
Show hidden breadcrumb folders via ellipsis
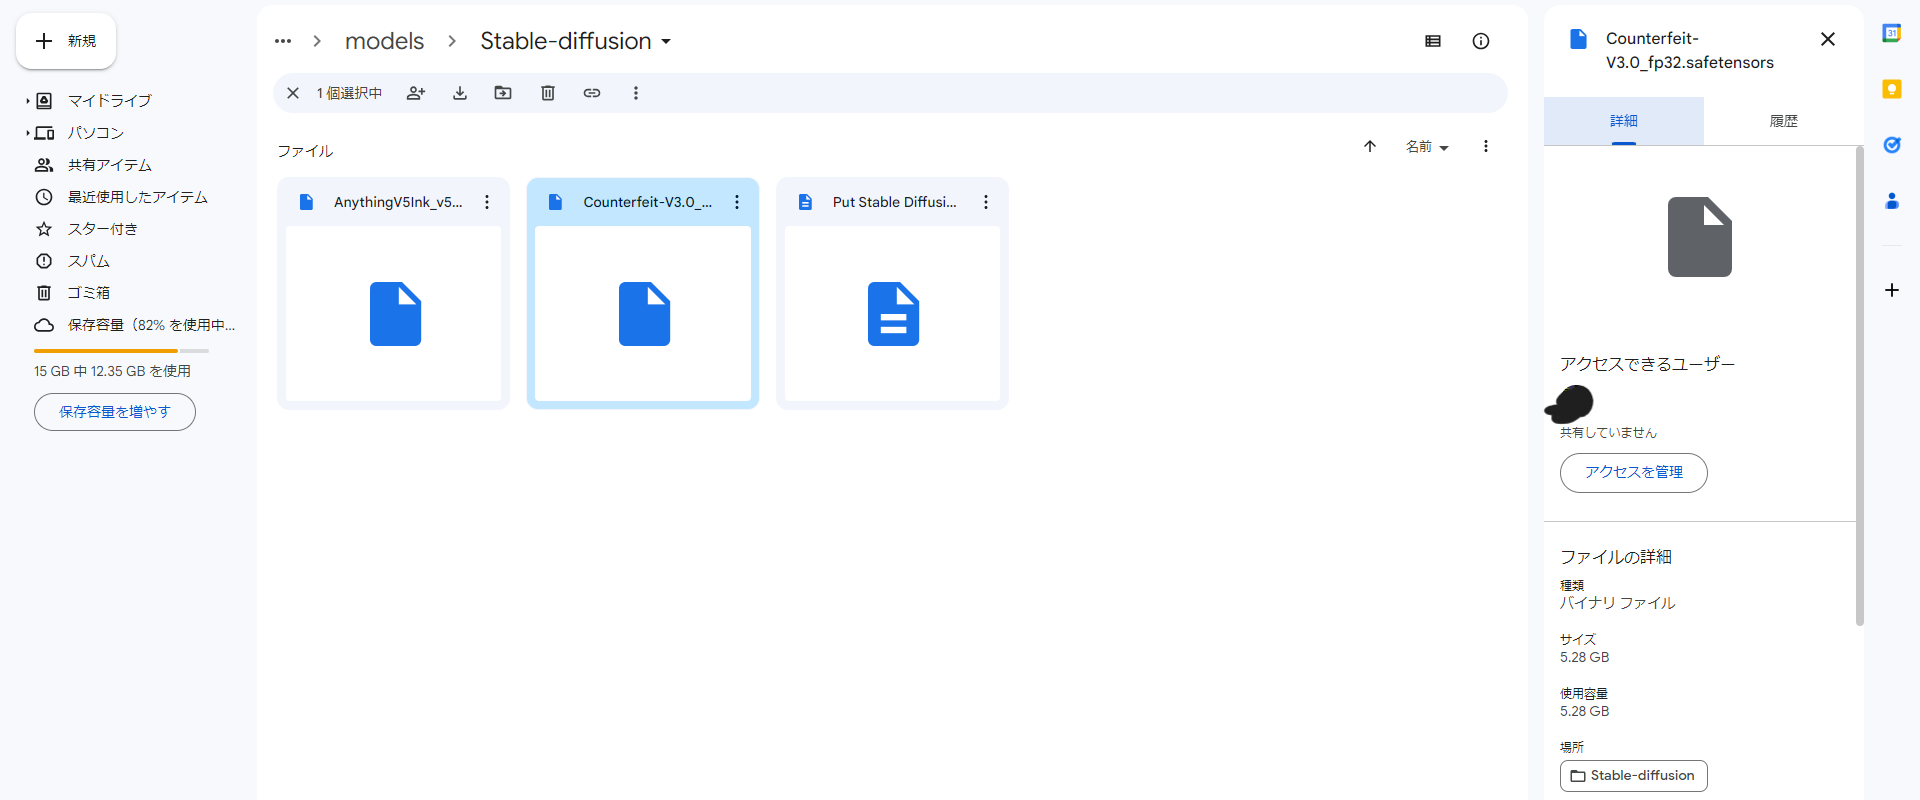coord(283,41)
